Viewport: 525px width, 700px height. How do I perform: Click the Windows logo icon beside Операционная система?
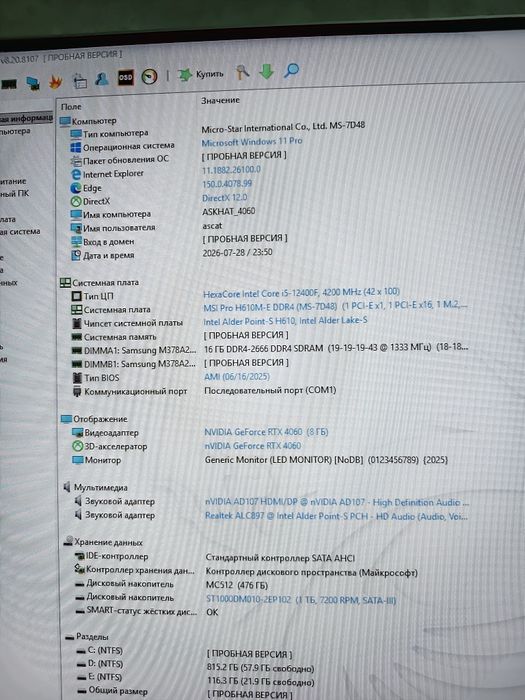pos(75,147)
